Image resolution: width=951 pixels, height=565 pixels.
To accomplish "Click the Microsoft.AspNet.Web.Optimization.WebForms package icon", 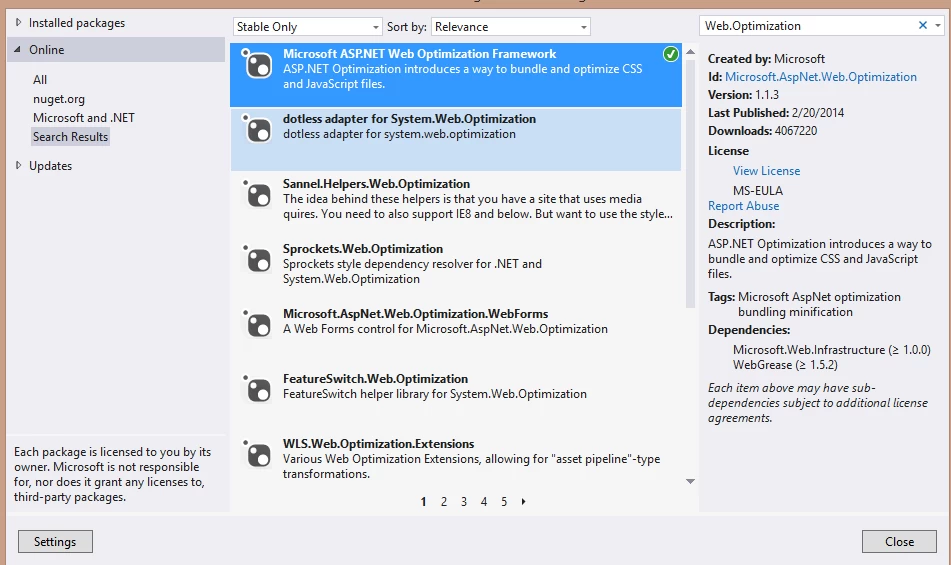I will tap(257, 323).
